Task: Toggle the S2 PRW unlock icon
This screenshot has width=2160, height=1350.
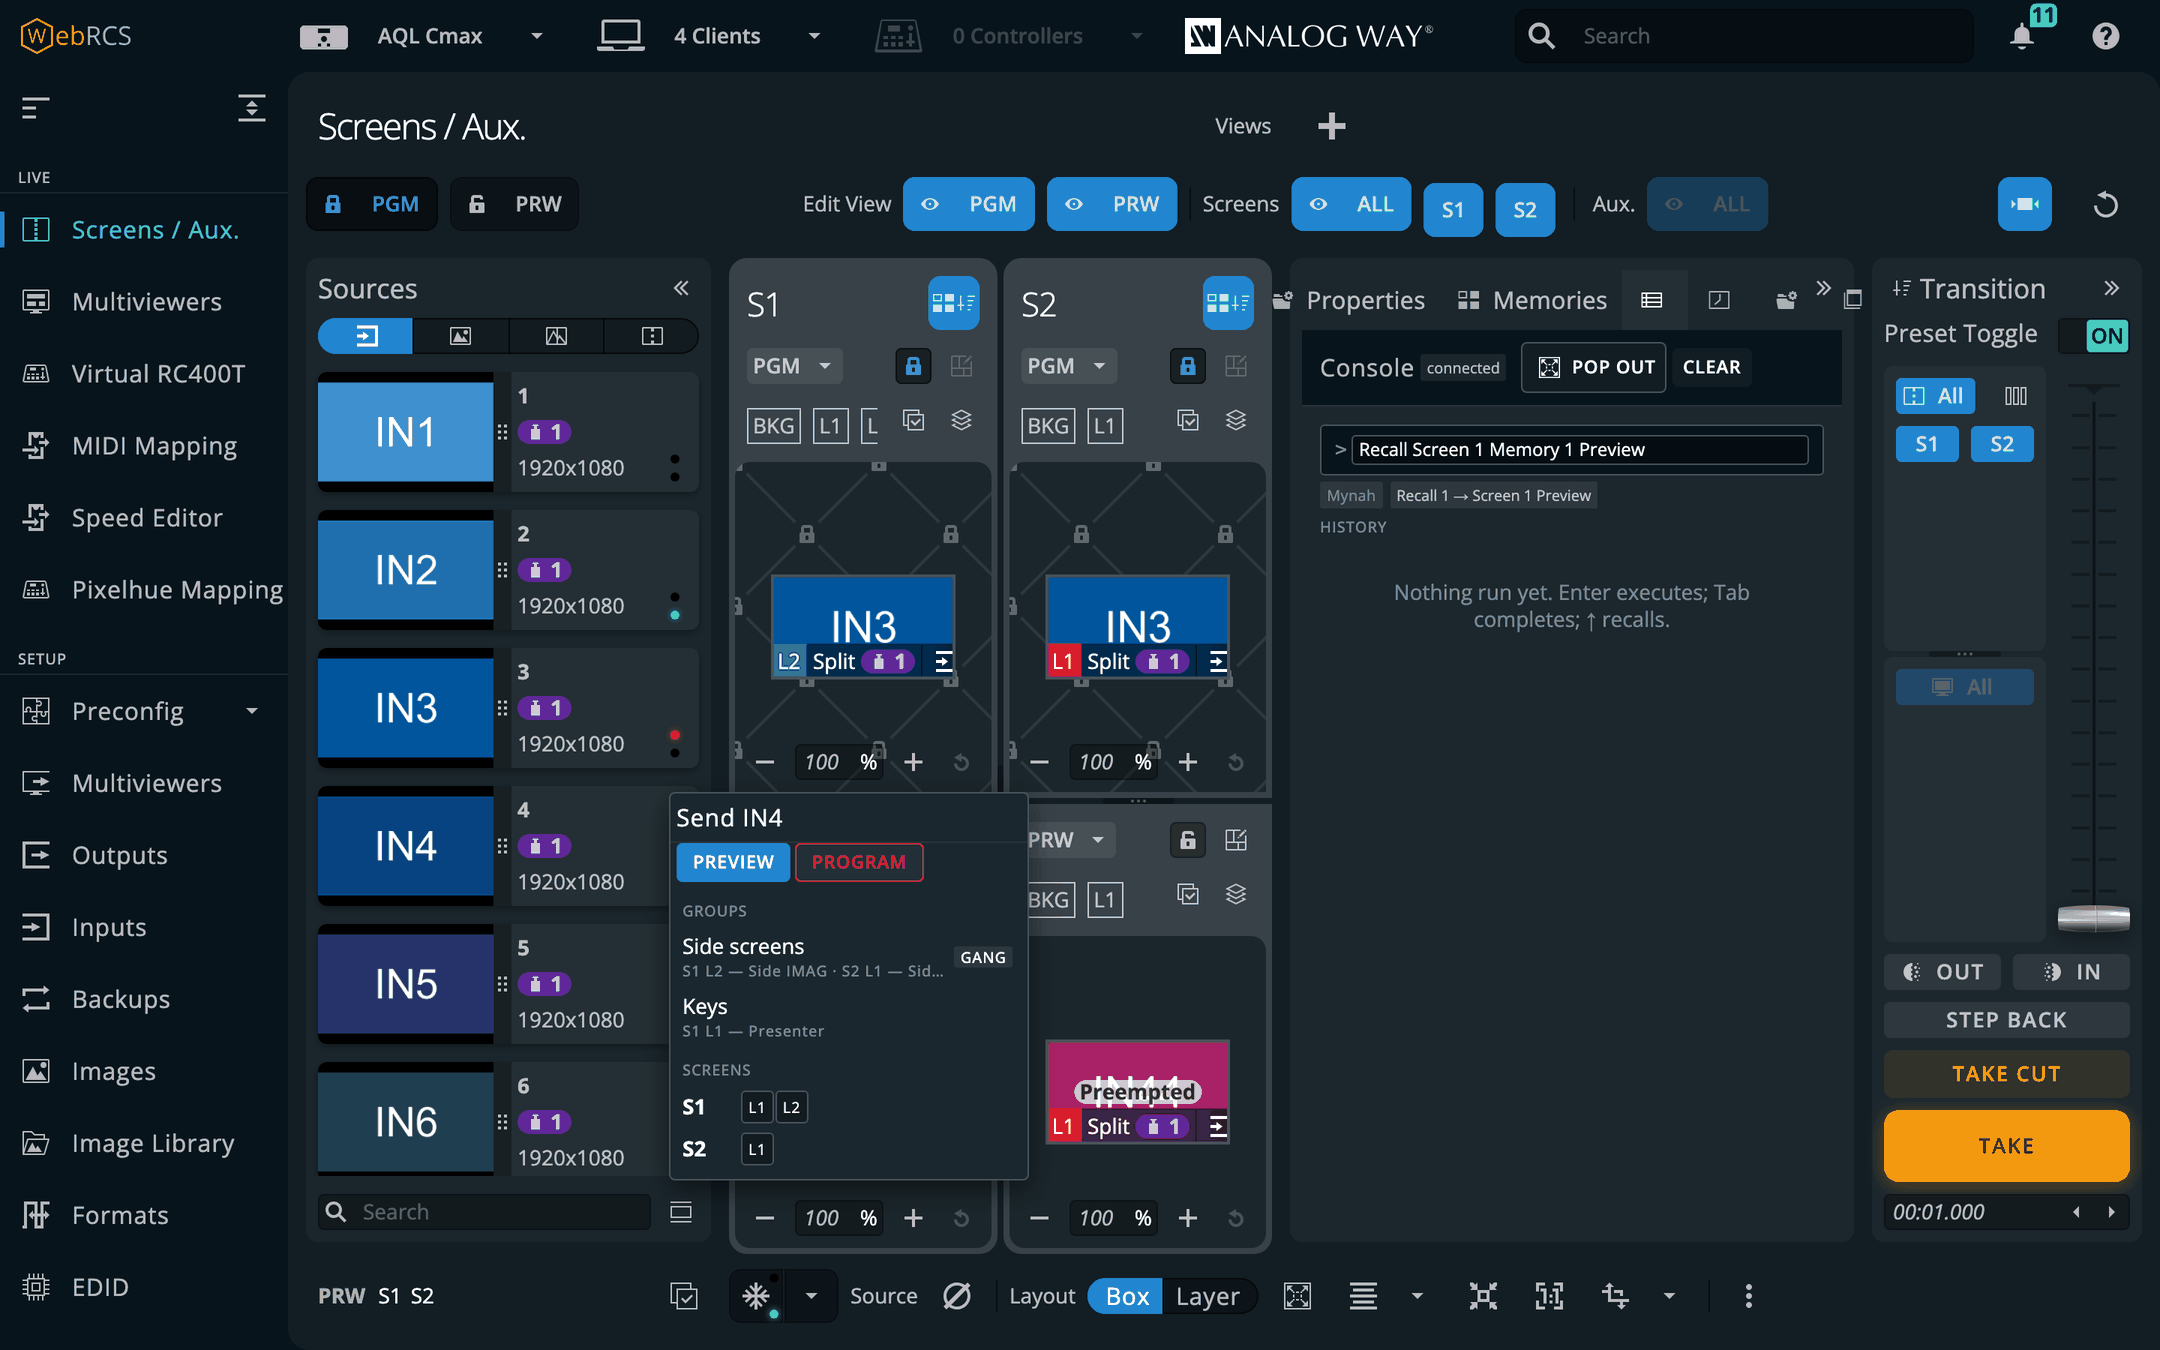Action: (1188, 840)
